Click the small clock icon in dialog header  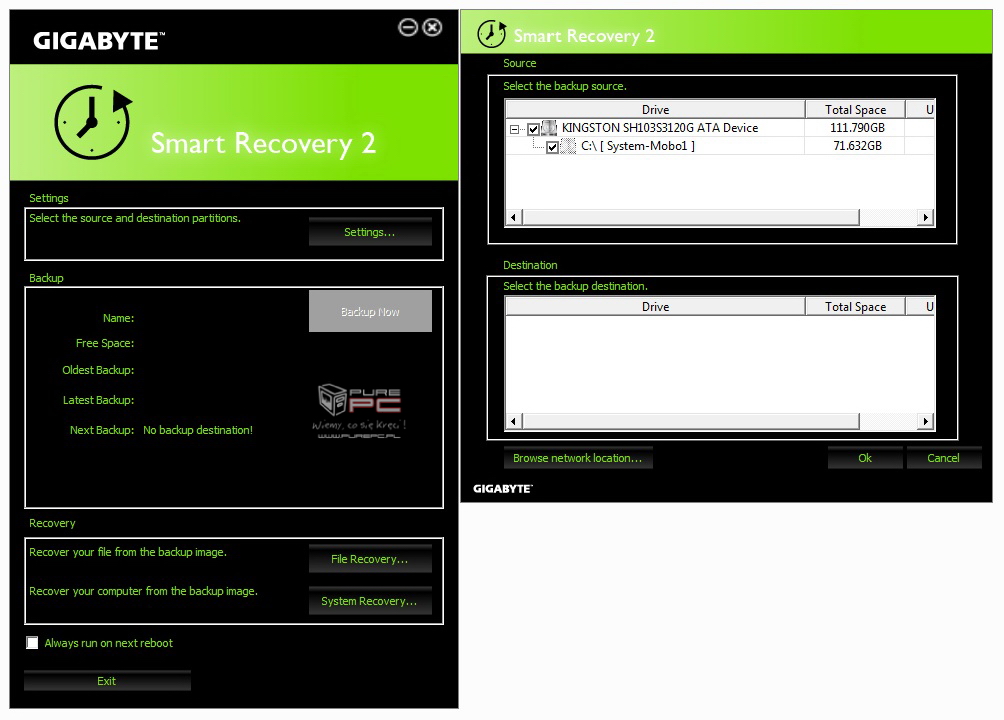[x=491, y=33]
